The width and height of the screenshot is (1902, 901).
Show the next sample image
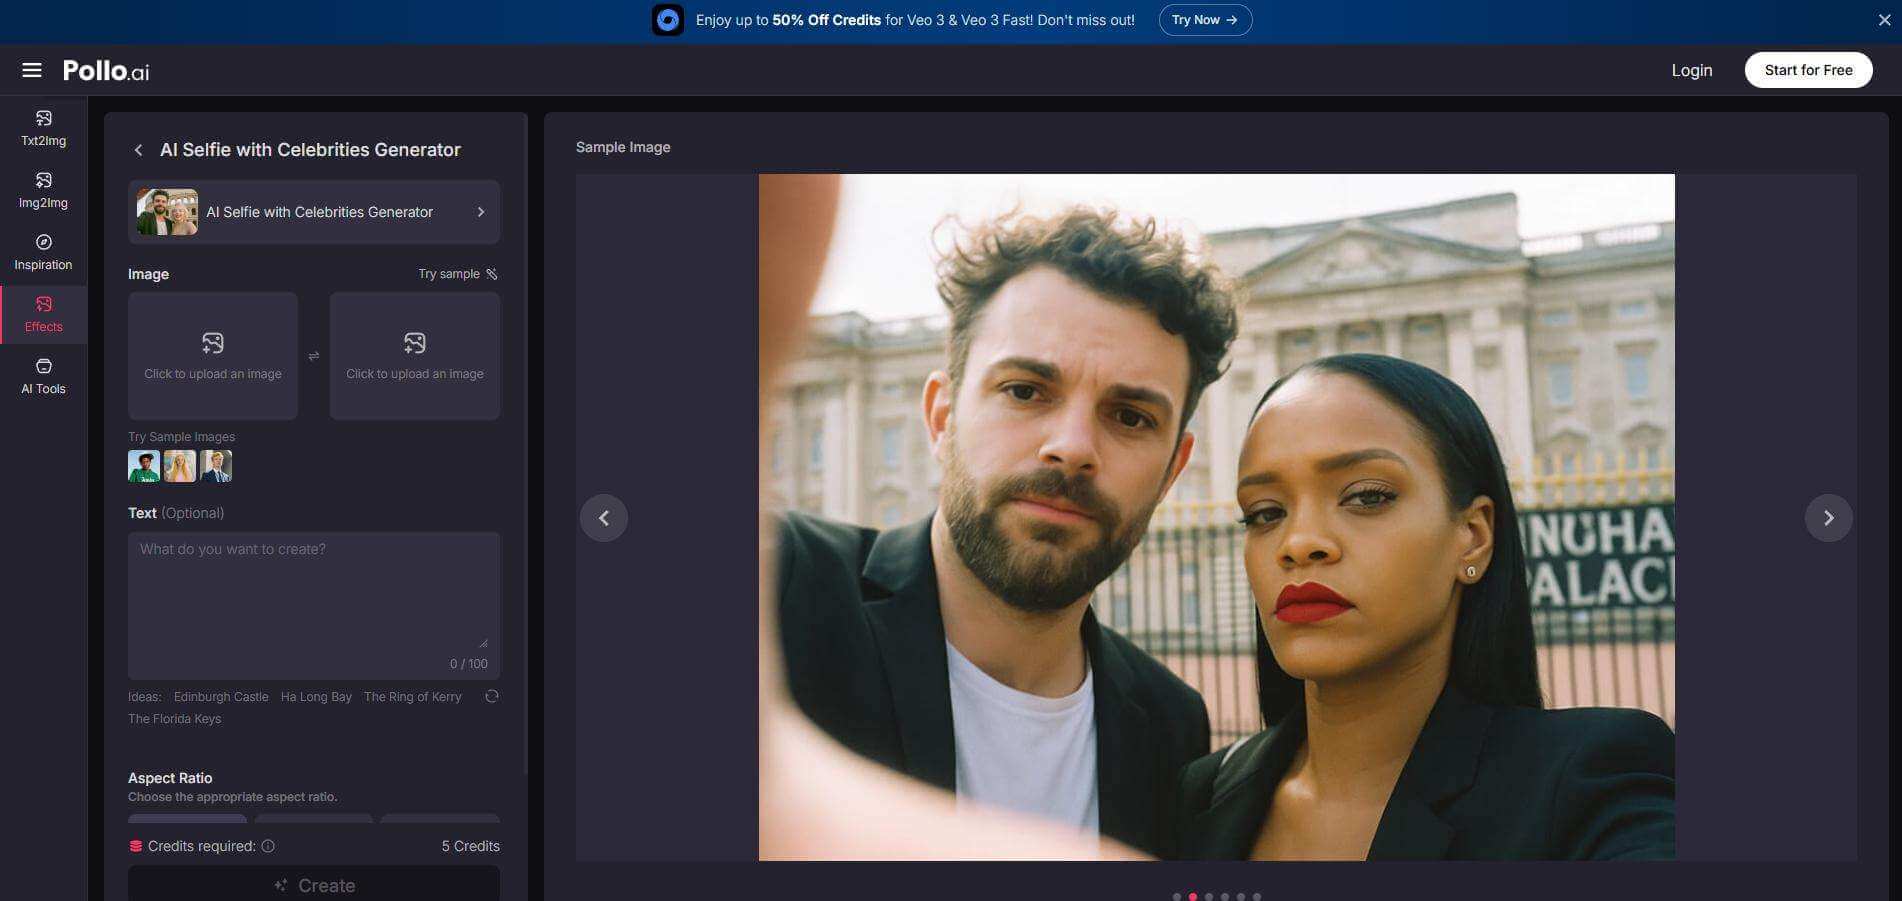[x=1829, y=517]
